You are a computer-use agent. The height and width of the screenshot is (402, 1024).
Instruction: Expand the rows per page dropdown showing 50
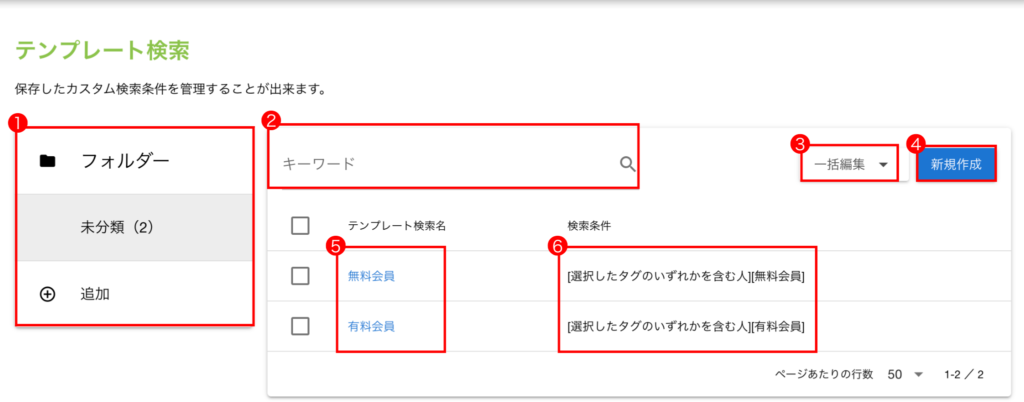coord(903,374)
